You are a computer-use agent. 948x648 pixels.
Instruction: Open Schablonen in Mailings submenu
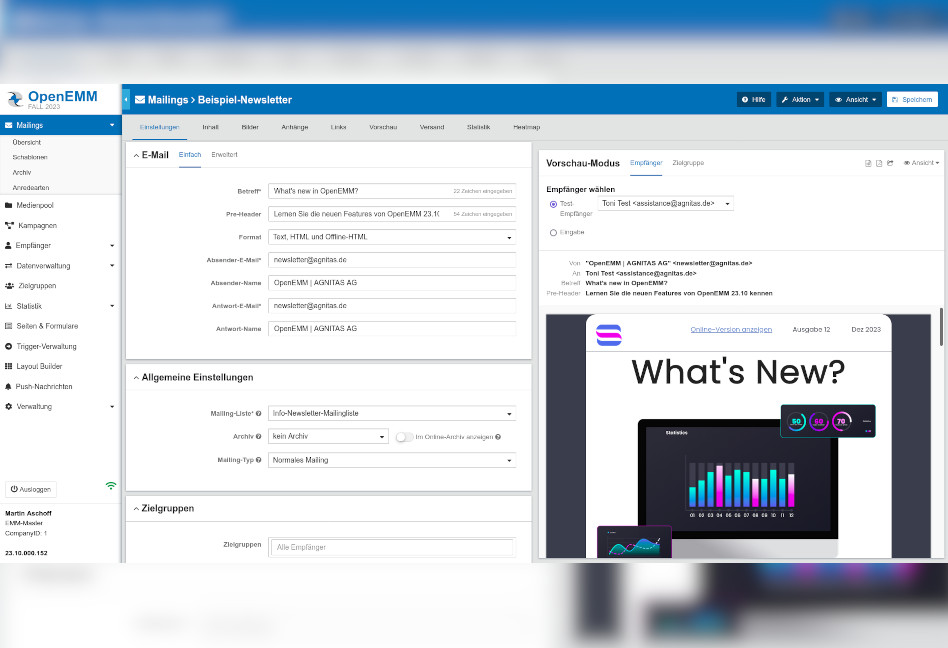coord(30,157)
